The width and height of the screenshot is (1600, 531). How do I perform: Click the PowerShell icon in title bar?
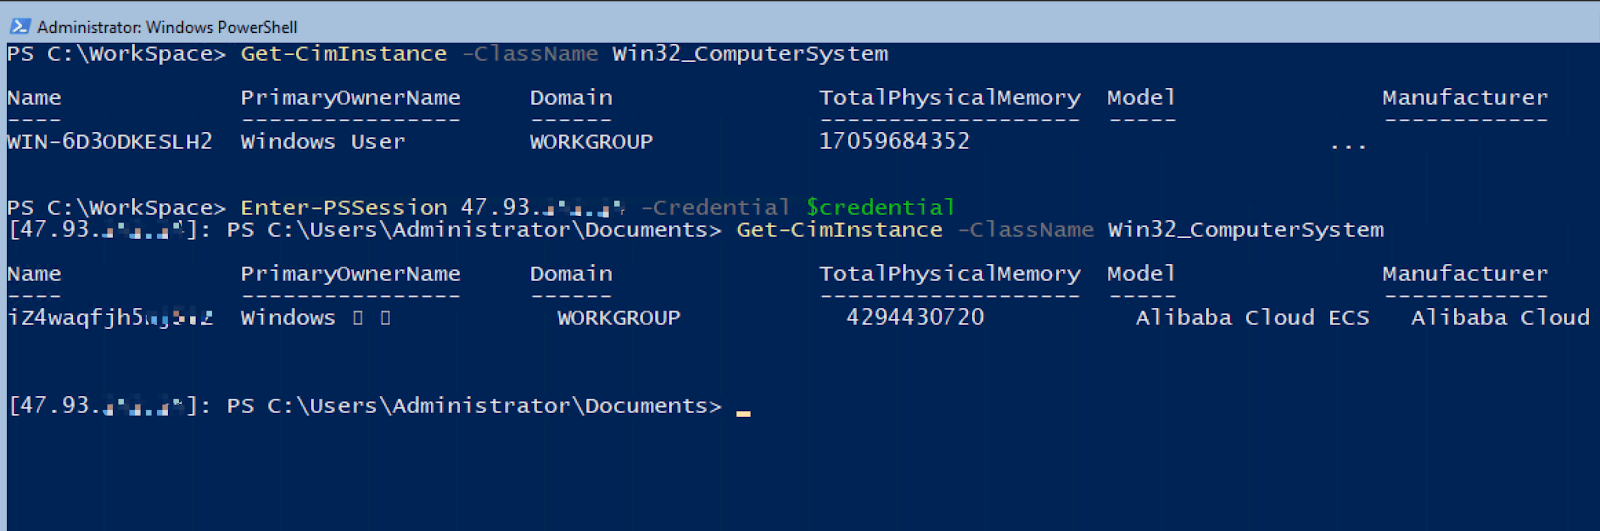pyautogui.click(x=20, y=26)
